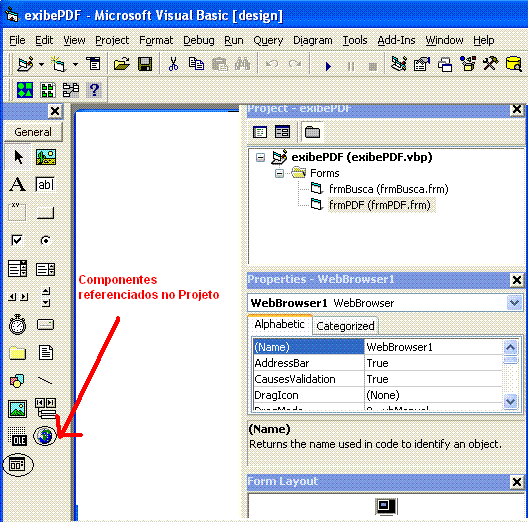Screen dimensions: 528x522
Task: Select the TextBox control tool
Action: tap(45, 185)
